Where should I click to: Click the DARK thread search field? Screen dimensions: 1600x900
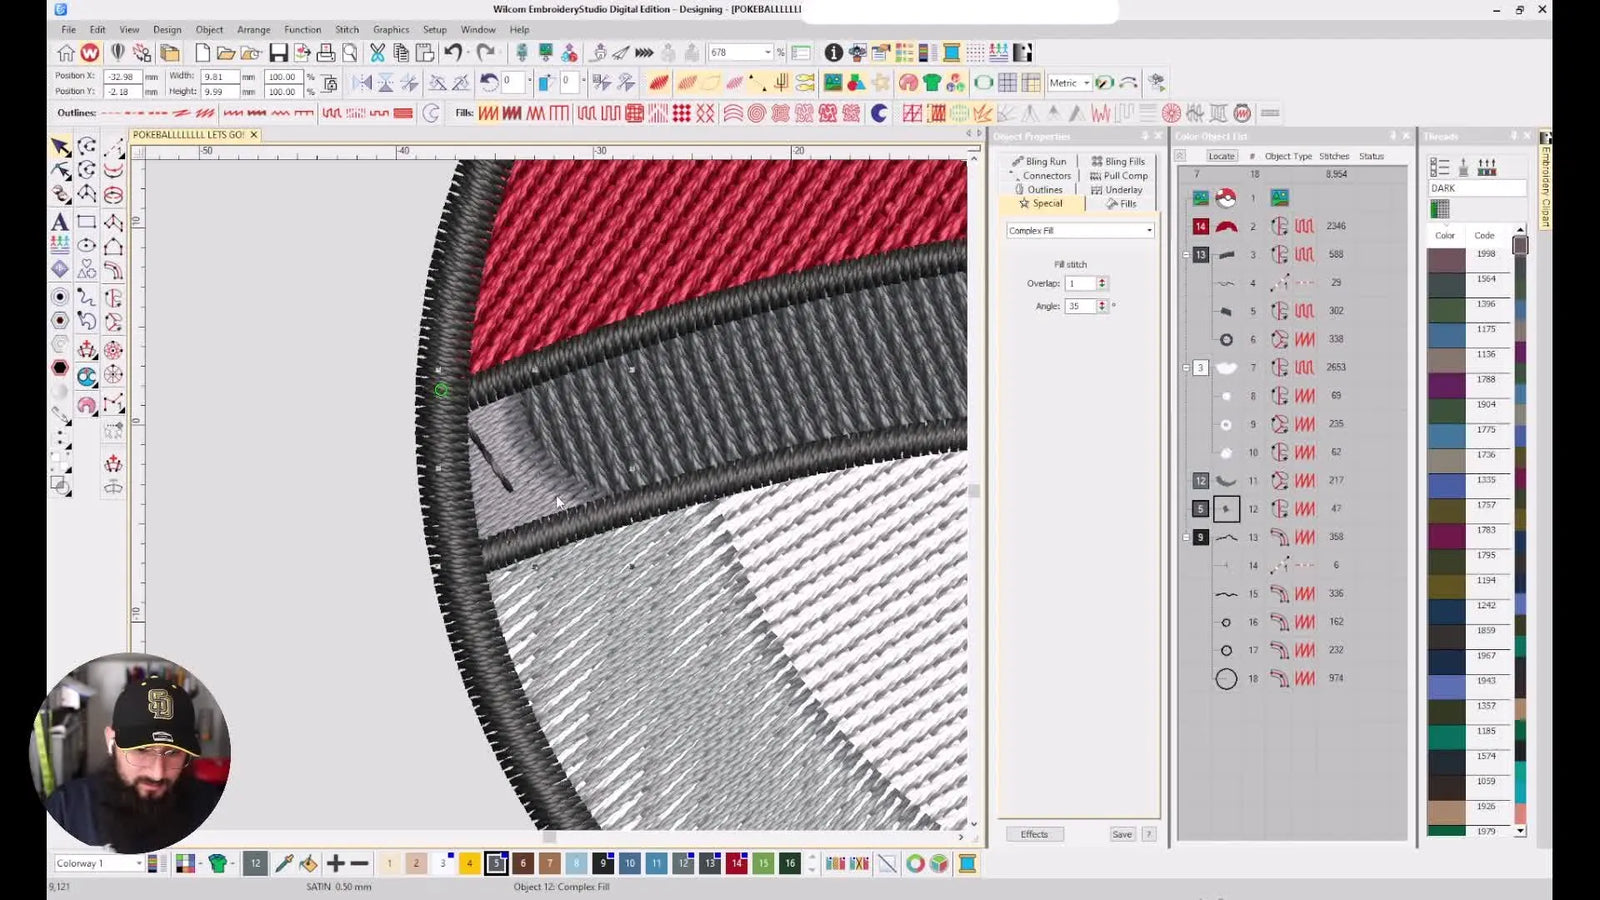coord(1476,188)
